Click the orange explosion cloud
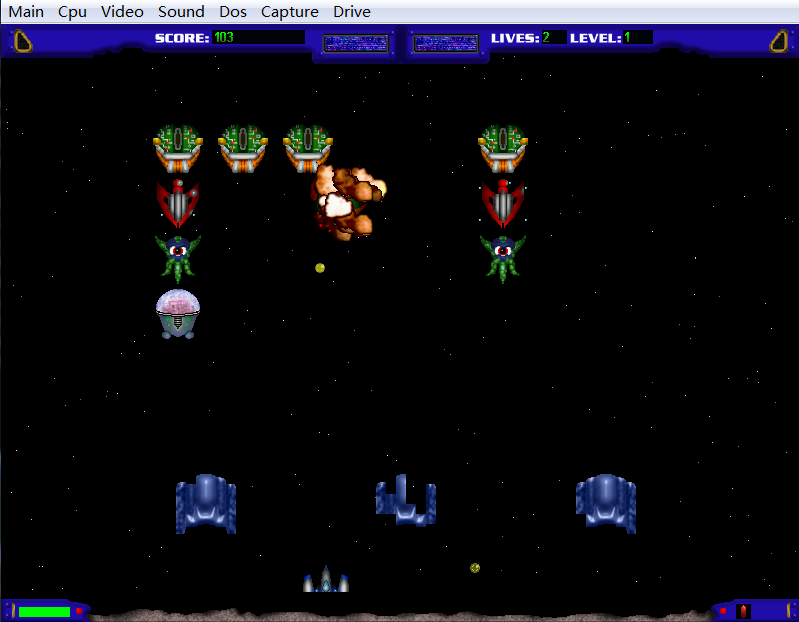This screenshot has height=622, width=799. (x=348, y=202)
